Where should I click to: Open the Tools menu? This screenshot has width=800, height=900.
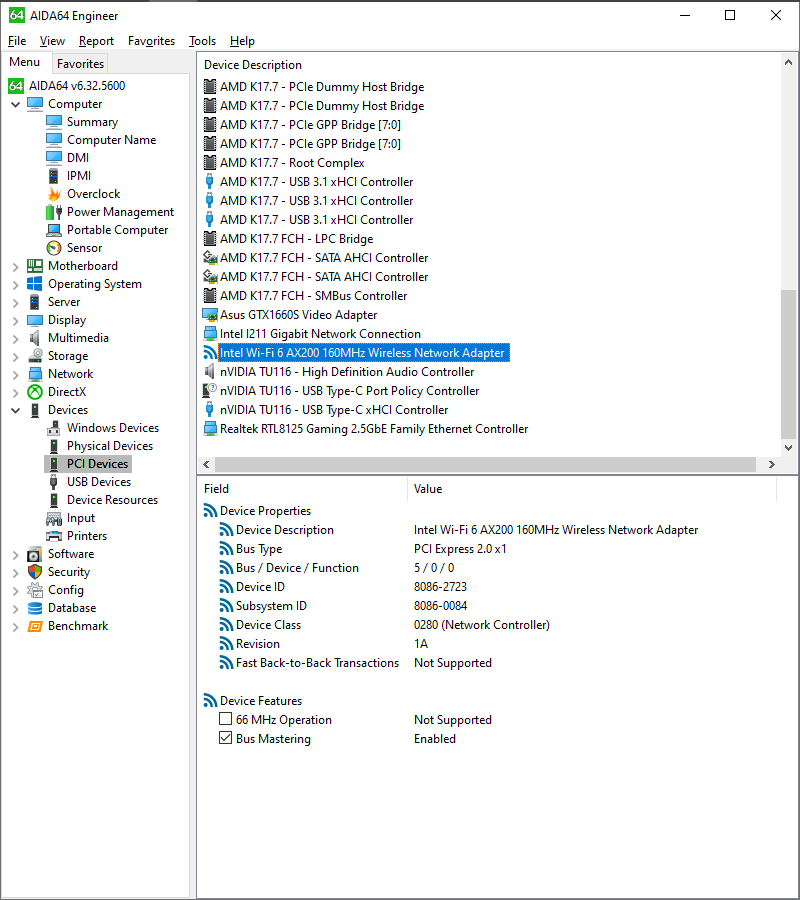(203, 41)
